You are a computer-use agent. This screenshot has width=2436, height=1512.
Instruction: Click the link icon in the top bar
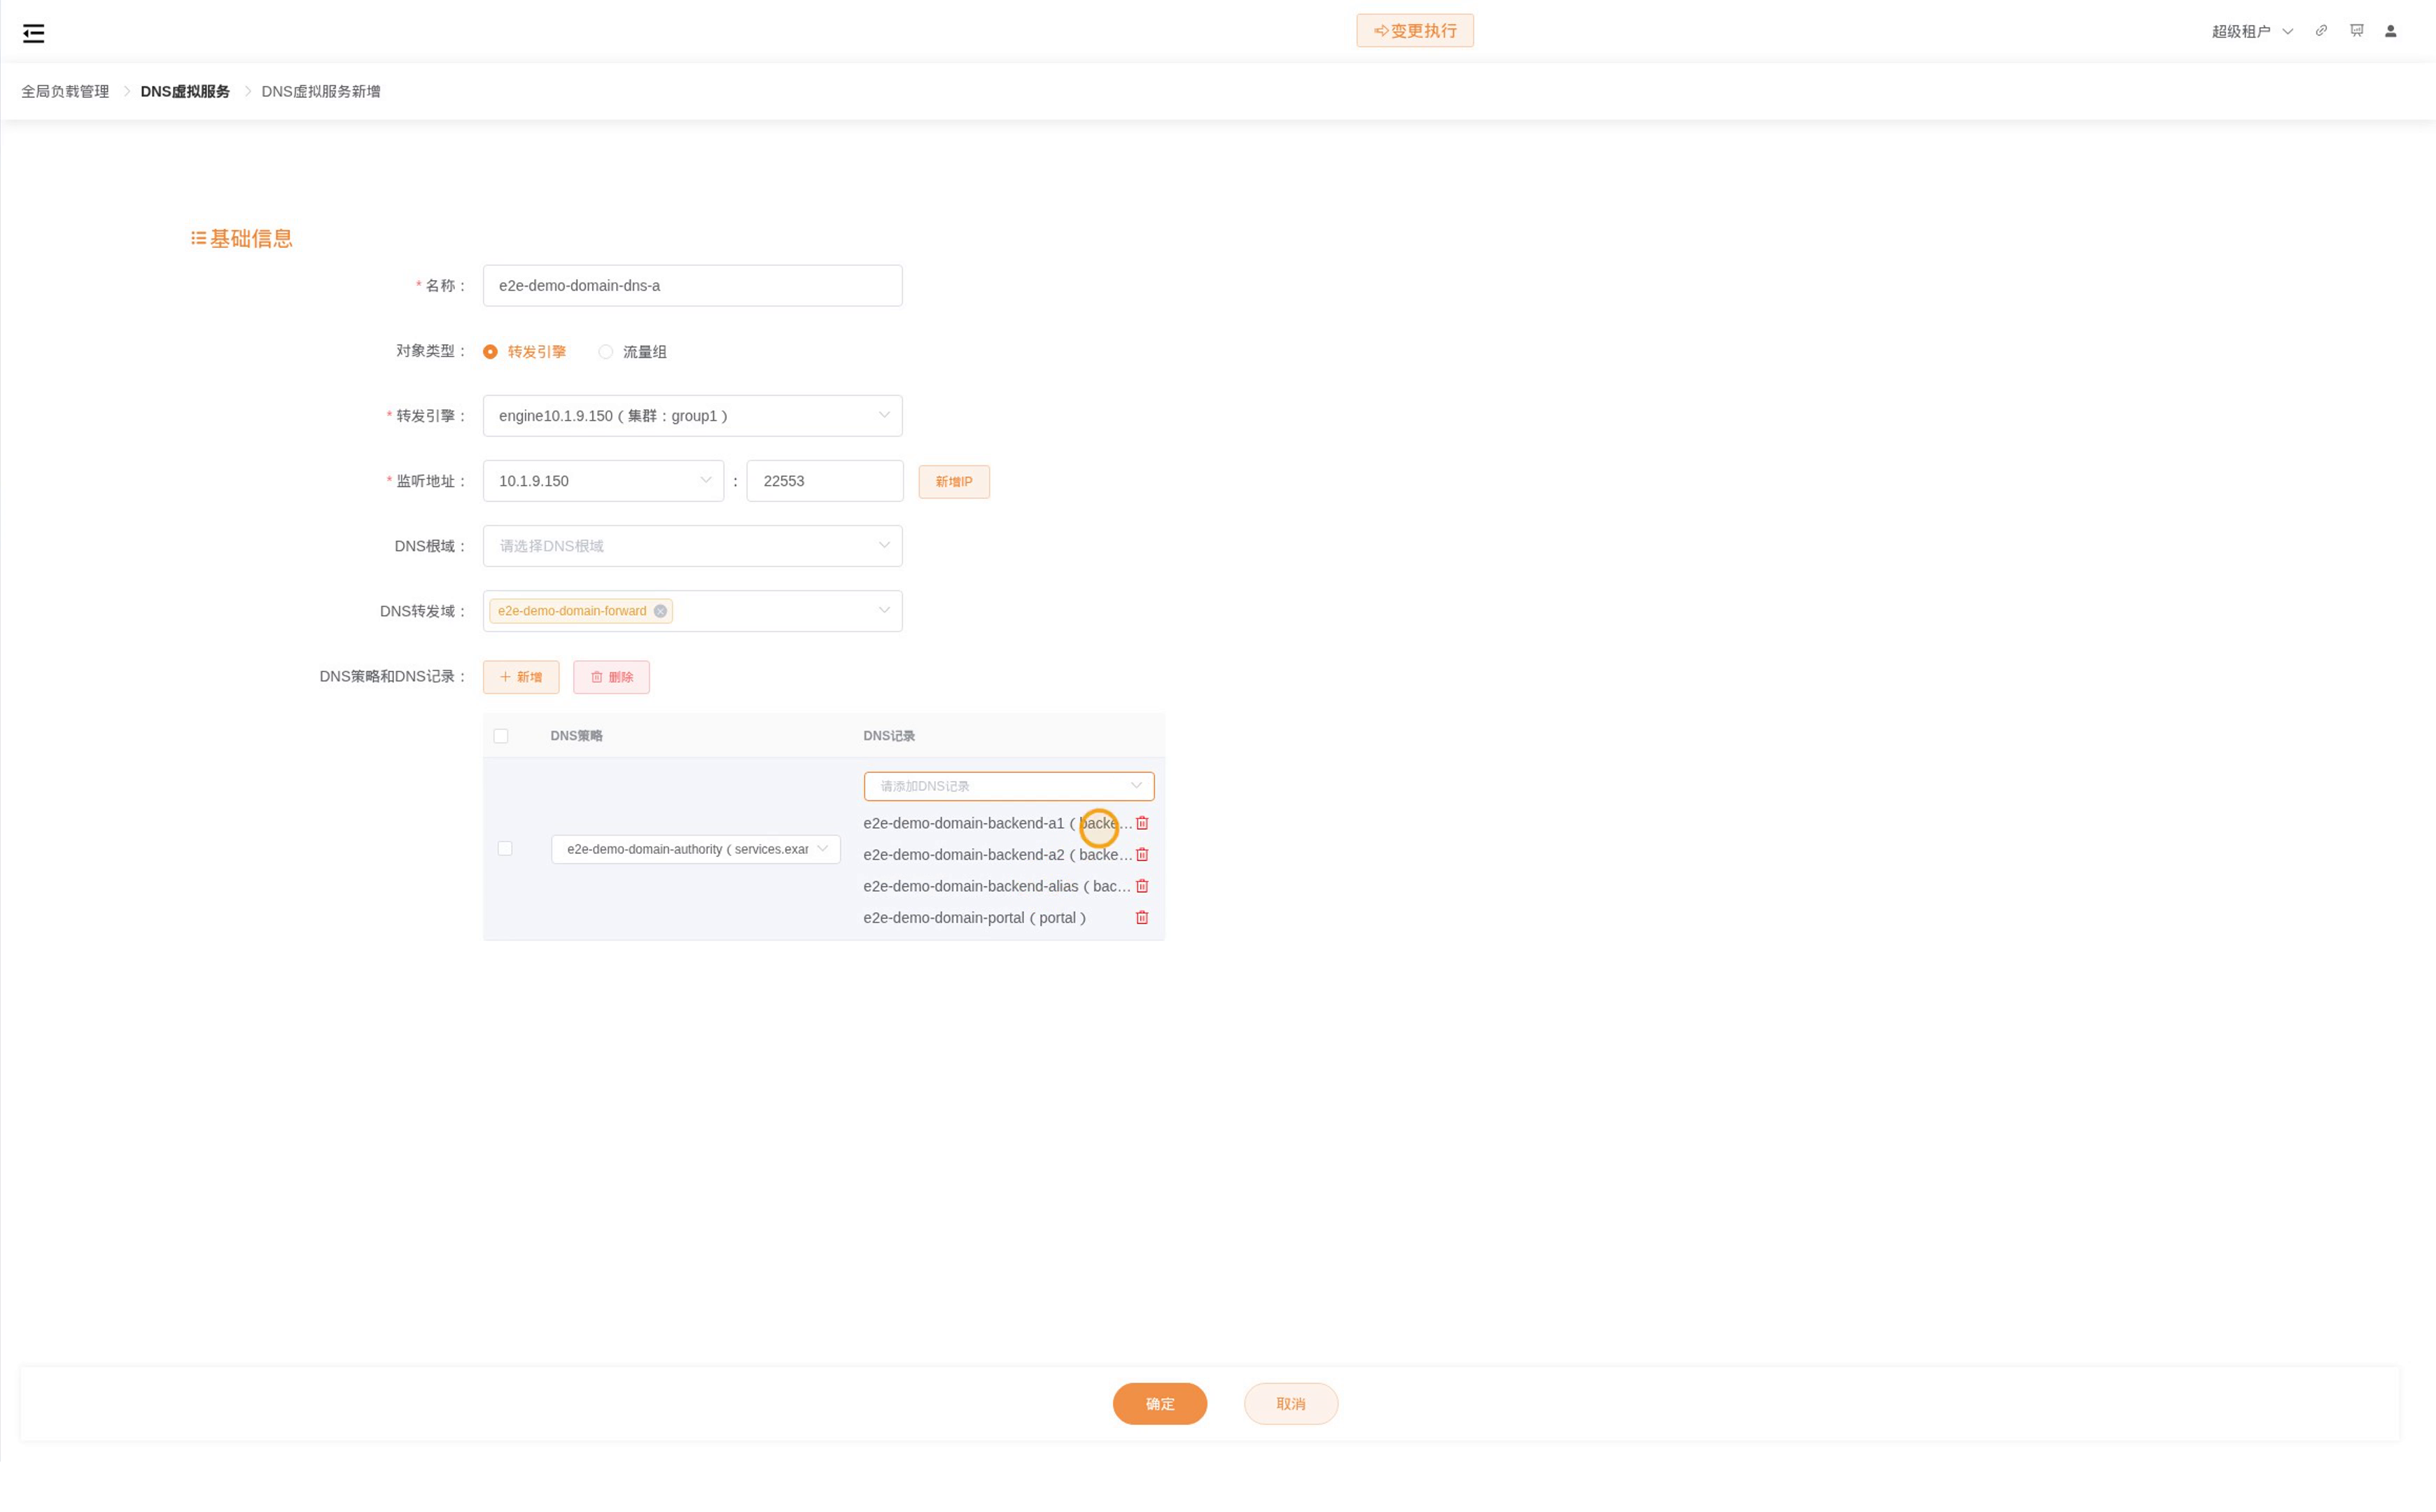pos(2321,31)
